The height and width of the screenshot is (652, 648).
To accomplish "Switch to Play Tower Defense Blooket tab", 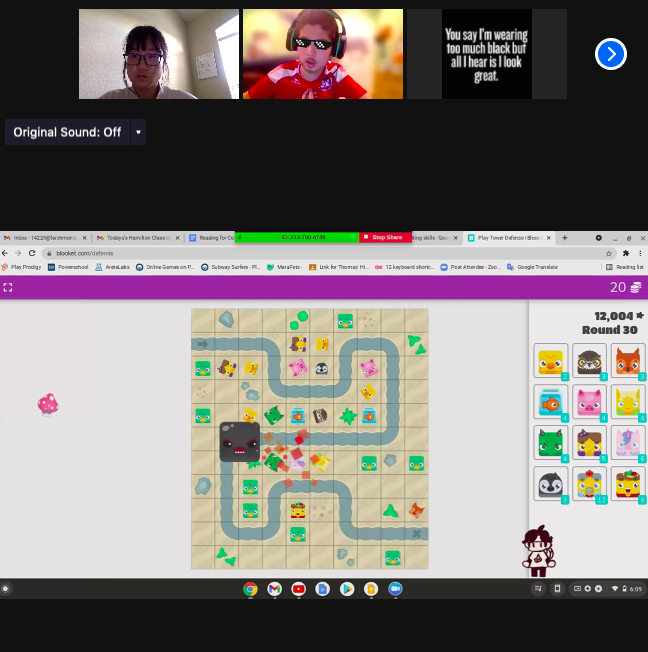I will [x=509, y=238].
